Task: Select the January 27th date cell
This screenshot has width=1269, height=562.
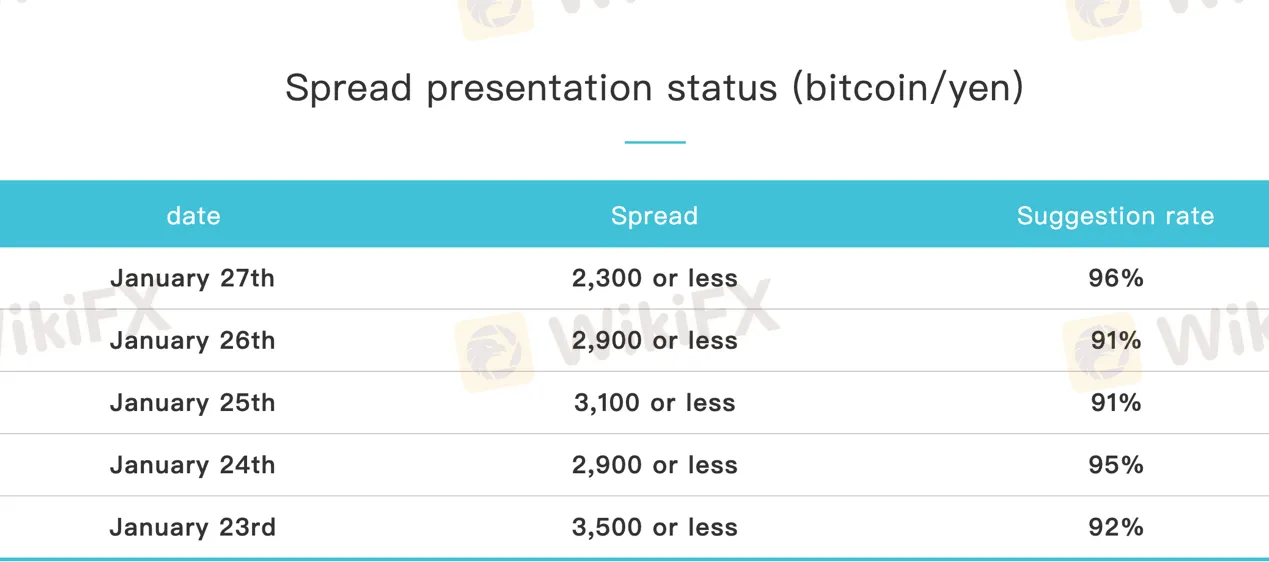Action: tap(192, 278)
